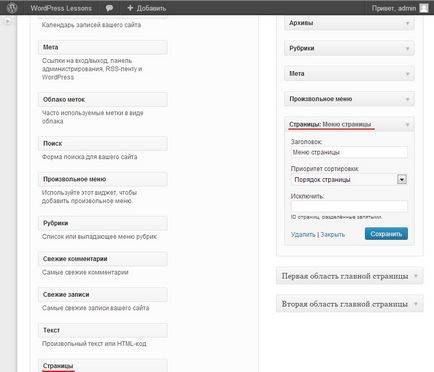Click Удалить link in widget

pyautogui.click(x=303, y=235)
